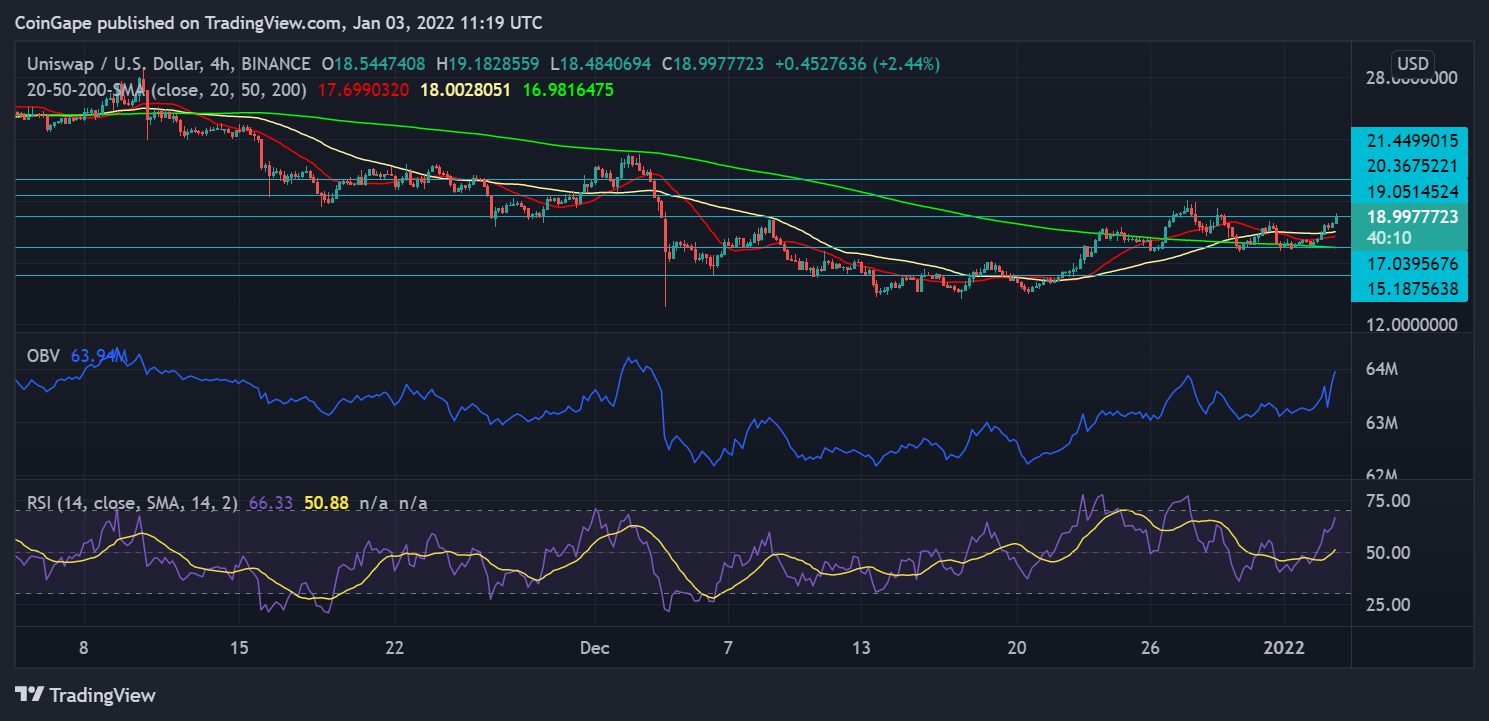Click the RSI indicator legend title
This screenshot has height=721, width=1489.
pos(126,504)
